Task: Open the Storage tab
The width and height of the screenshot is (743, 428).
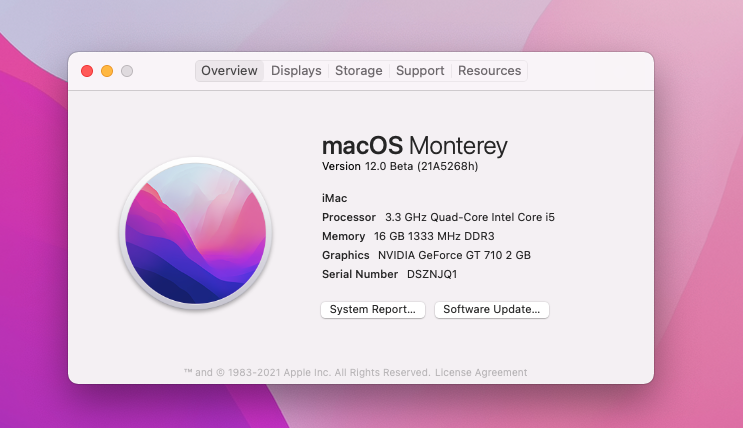Action: [x=359, y=71]
